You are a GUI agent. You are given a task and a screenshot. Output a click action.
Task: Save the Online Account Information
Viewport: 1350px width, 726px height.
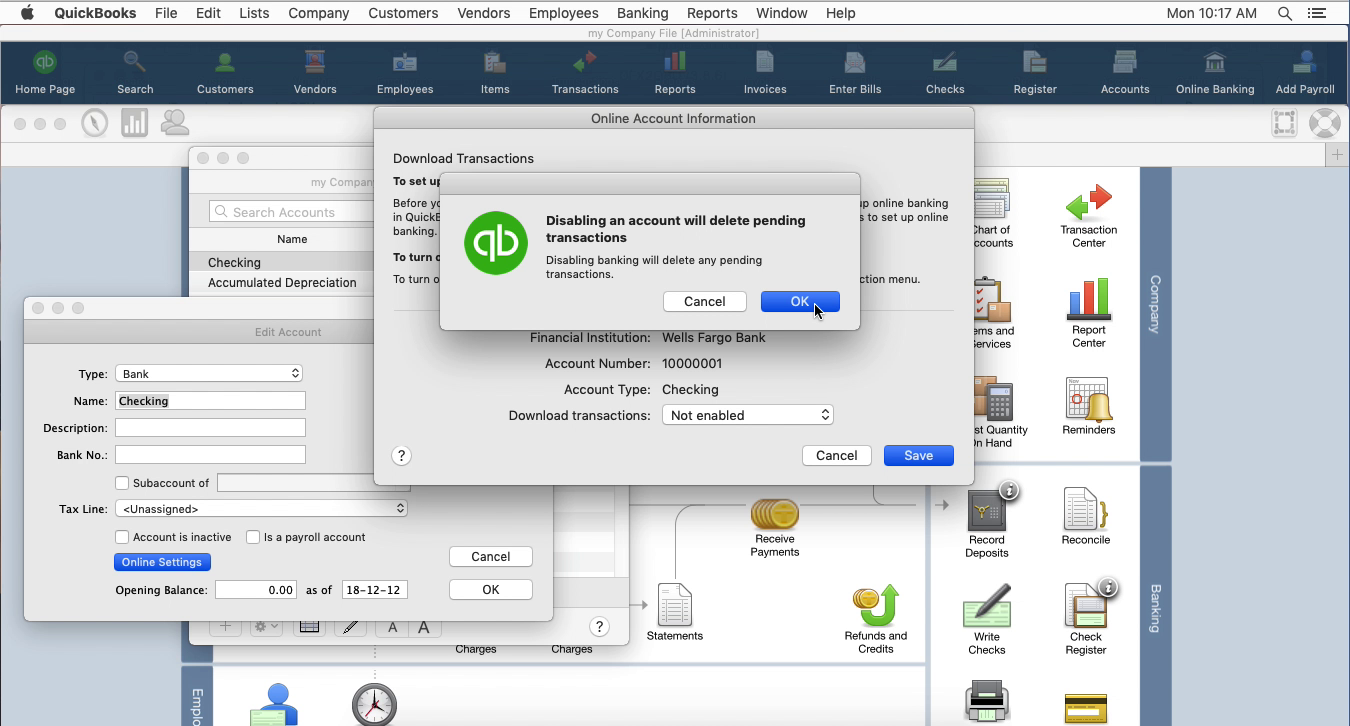pos(919,455)
